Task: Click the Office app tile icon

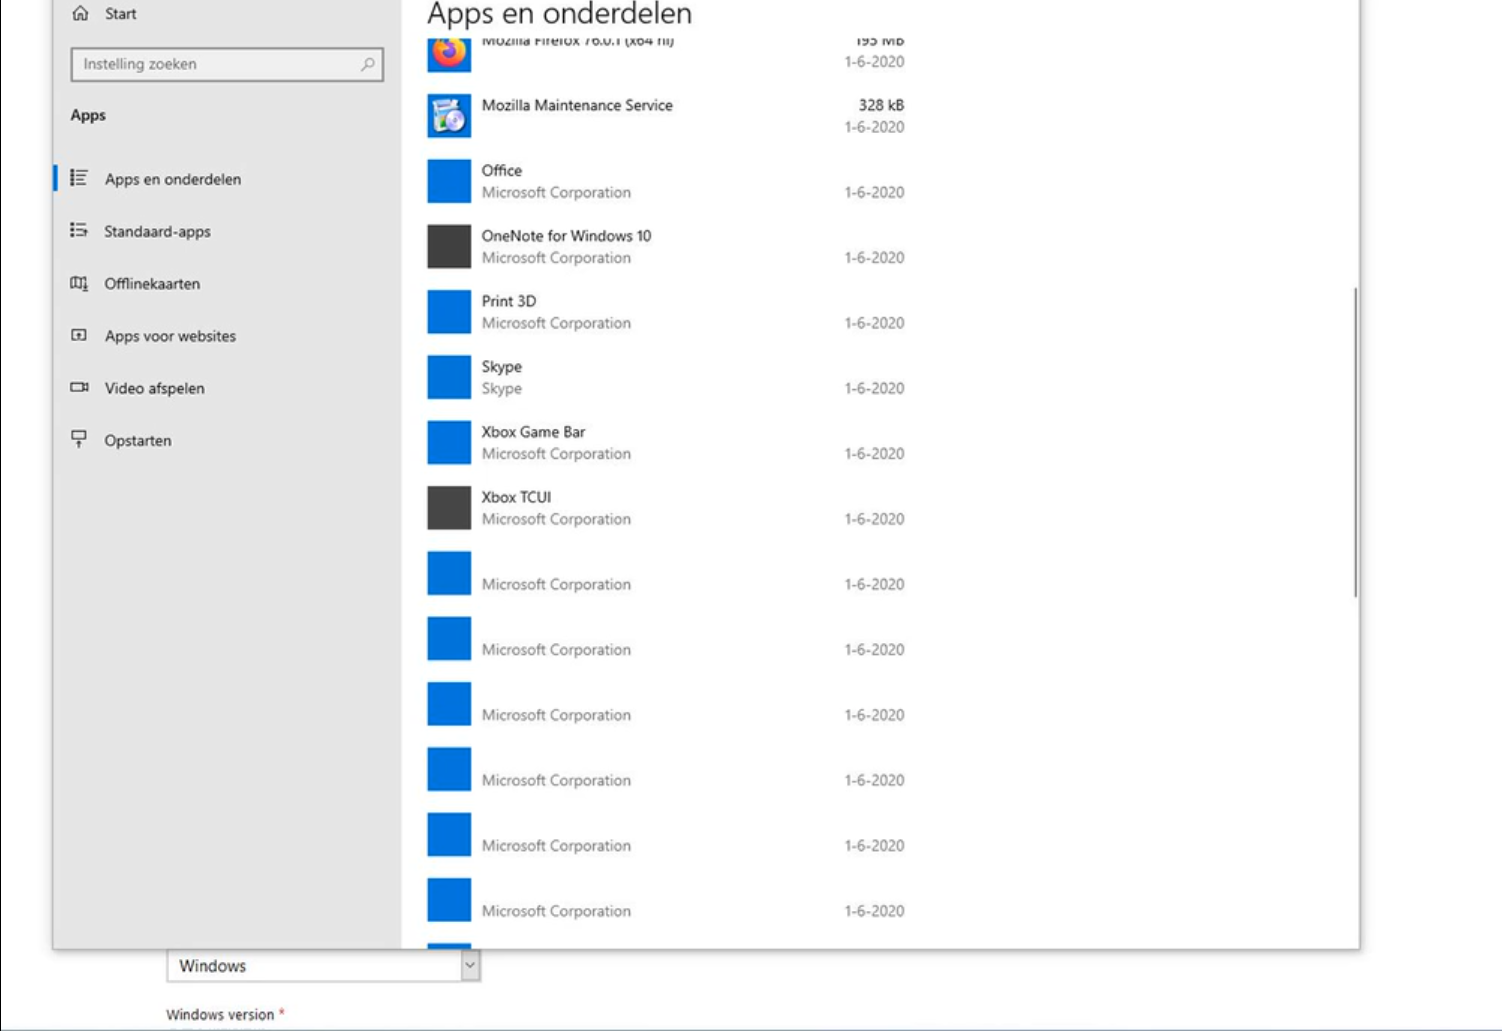Action: click(449, 181)
